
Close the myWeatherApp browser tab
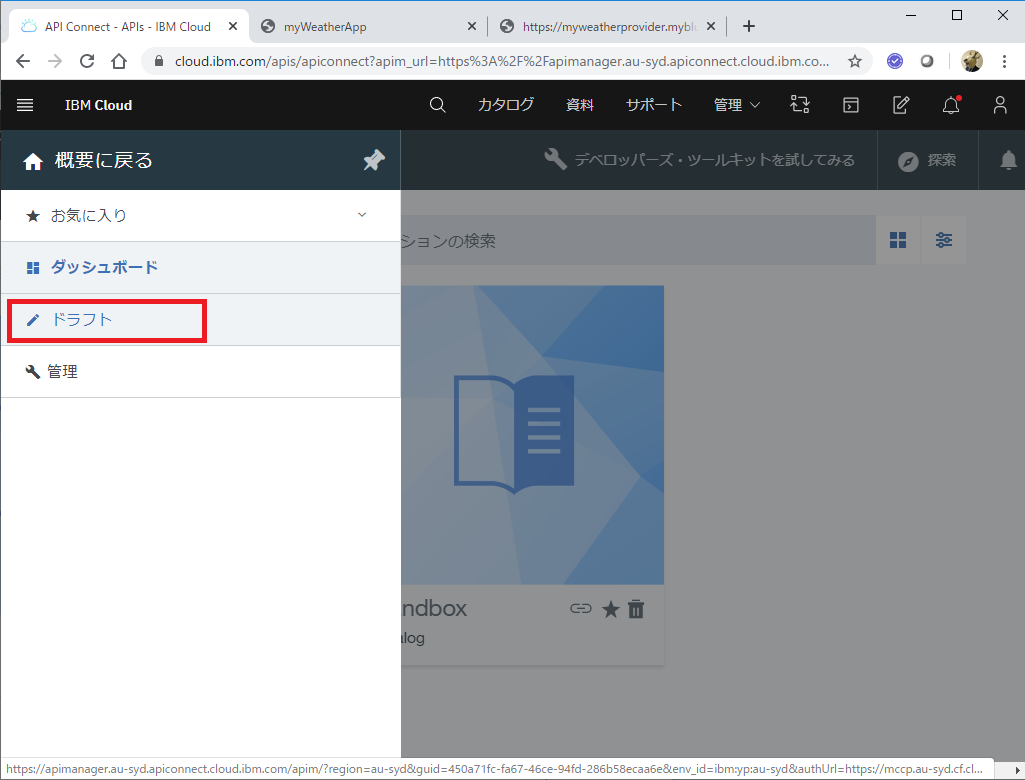pyautogui.click(x=472, y=26)
